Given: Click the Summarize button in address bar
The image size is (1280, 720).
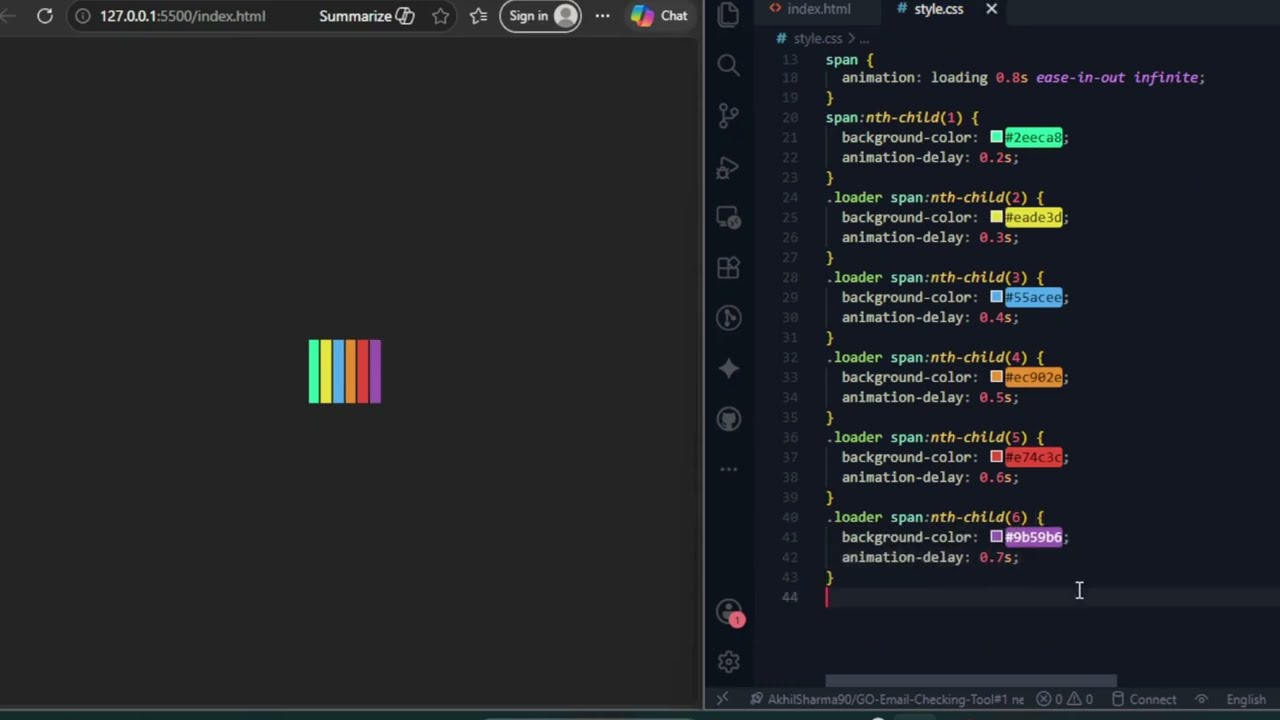Looking at the screenshot, I should [366, 16].
